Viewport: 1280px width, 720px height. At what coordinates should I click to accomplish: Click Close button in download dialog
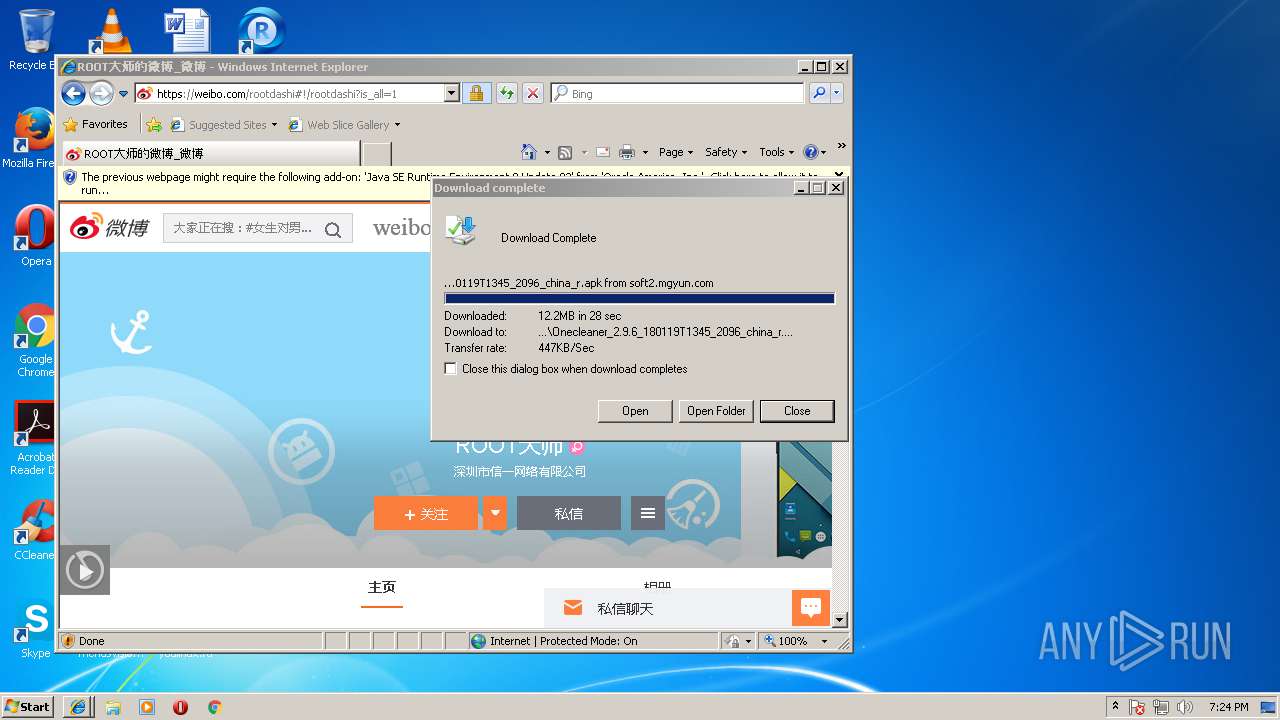point(797,411)
